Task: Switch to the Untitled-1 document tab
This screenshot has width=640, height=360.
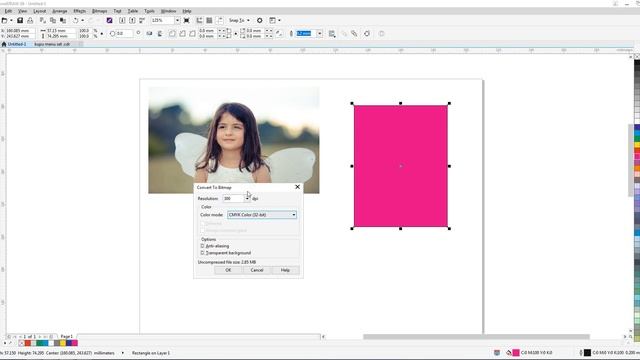Action: (16, 44)
